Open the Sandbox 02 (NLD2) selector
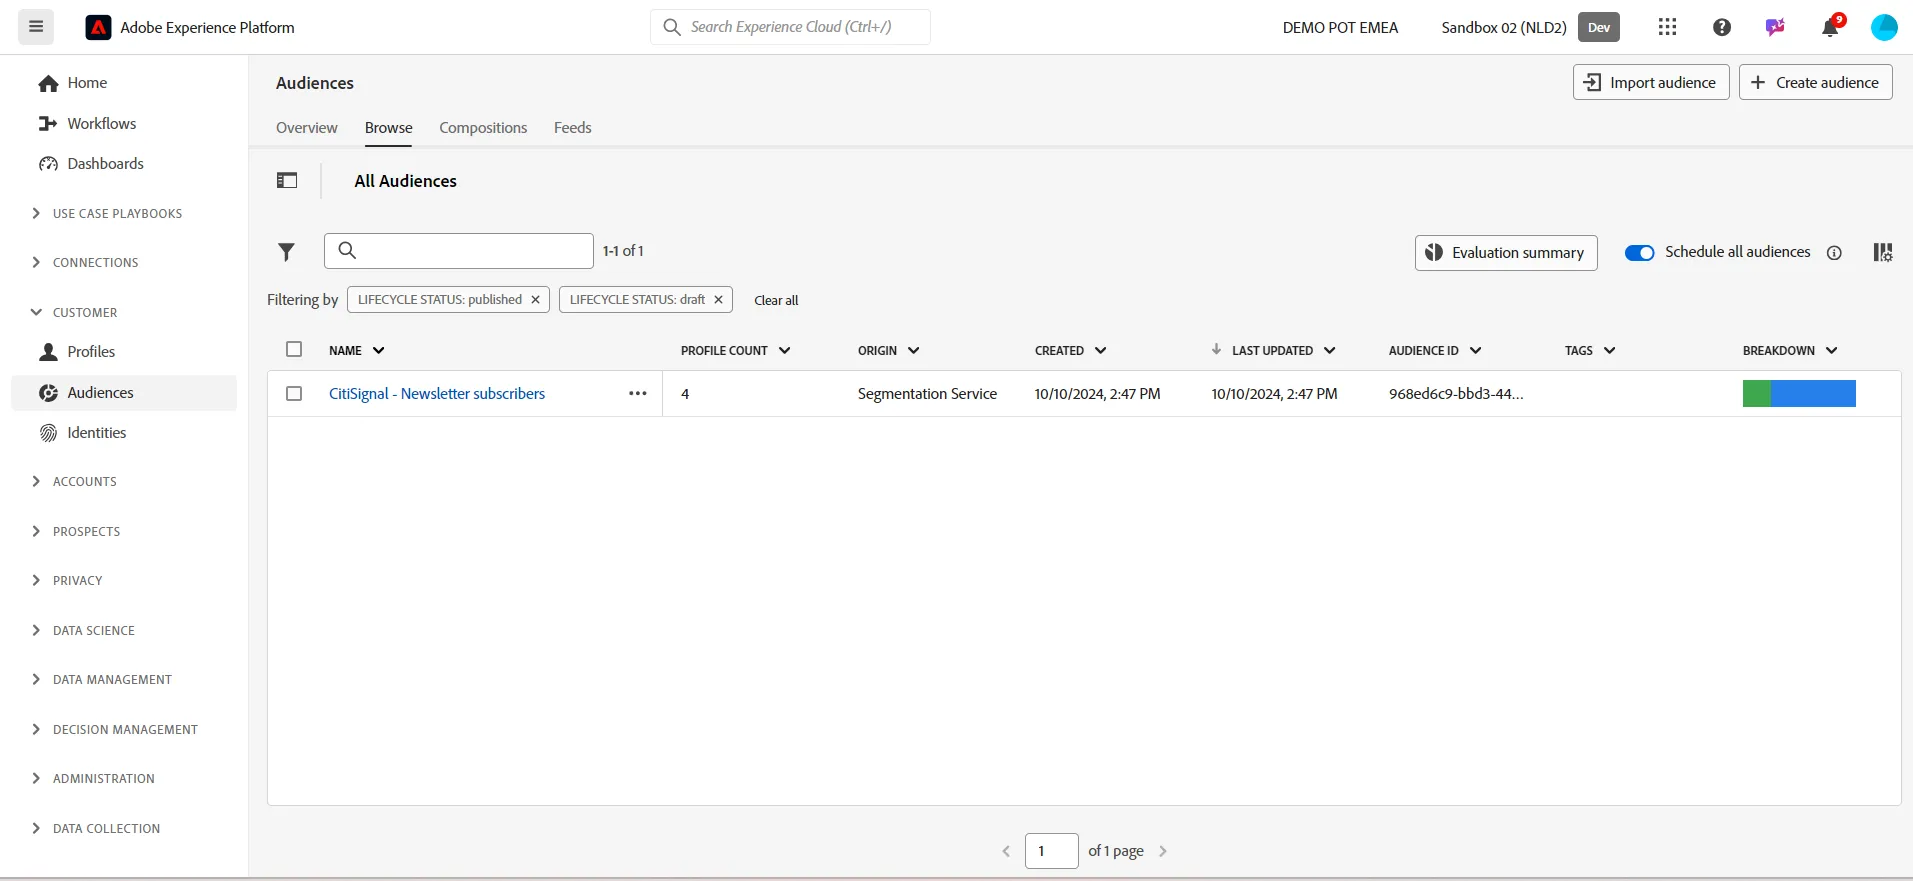The width and height of the screenshot is (1913, 881). (x=1504, y=27)
